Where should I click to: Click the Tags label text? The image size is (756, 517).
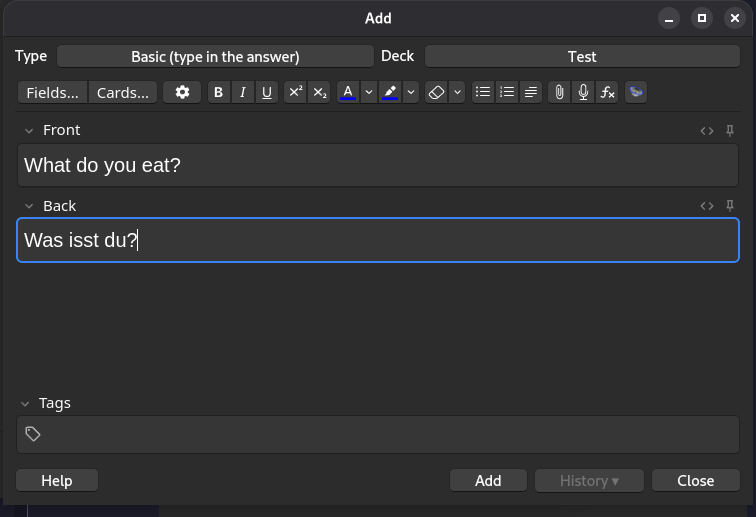point(54,403)
